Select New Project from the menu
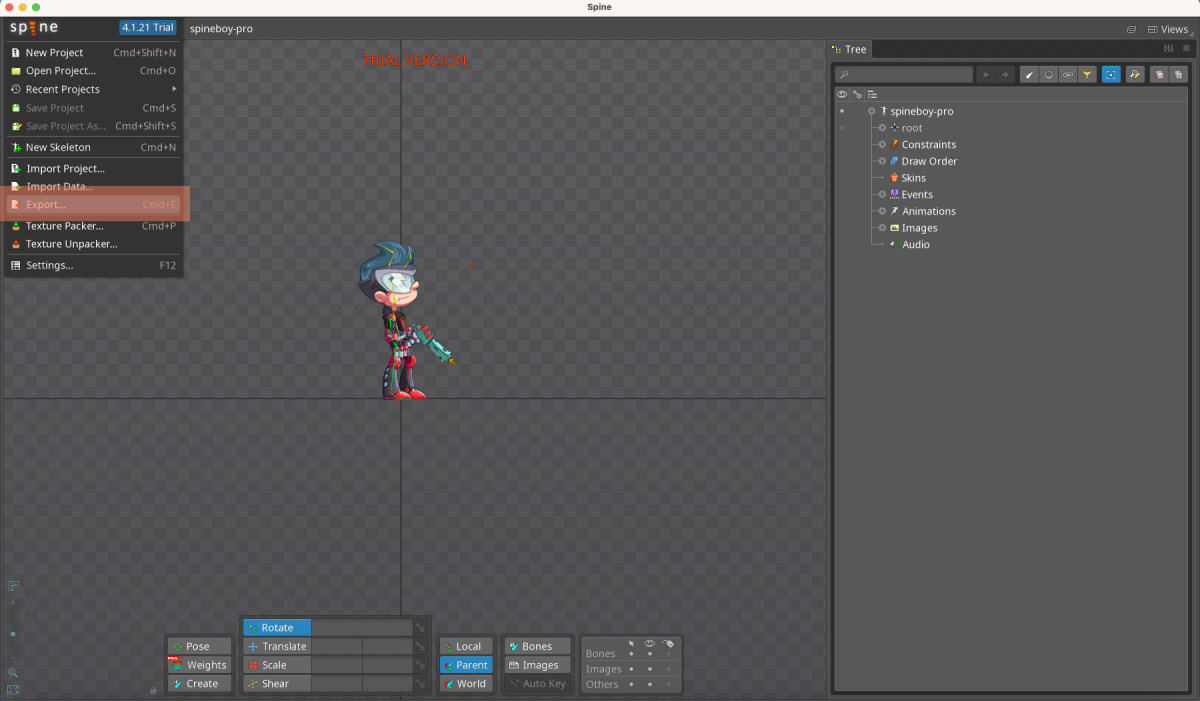Viewport: 1200px width, 701px height. (93, 52)
